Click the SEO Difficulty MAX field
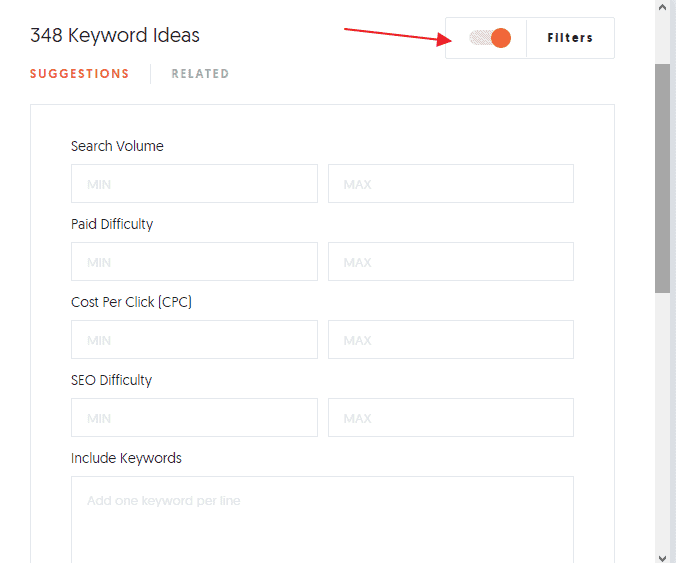Viewport: 676px width, 563px height. (450, 418)
